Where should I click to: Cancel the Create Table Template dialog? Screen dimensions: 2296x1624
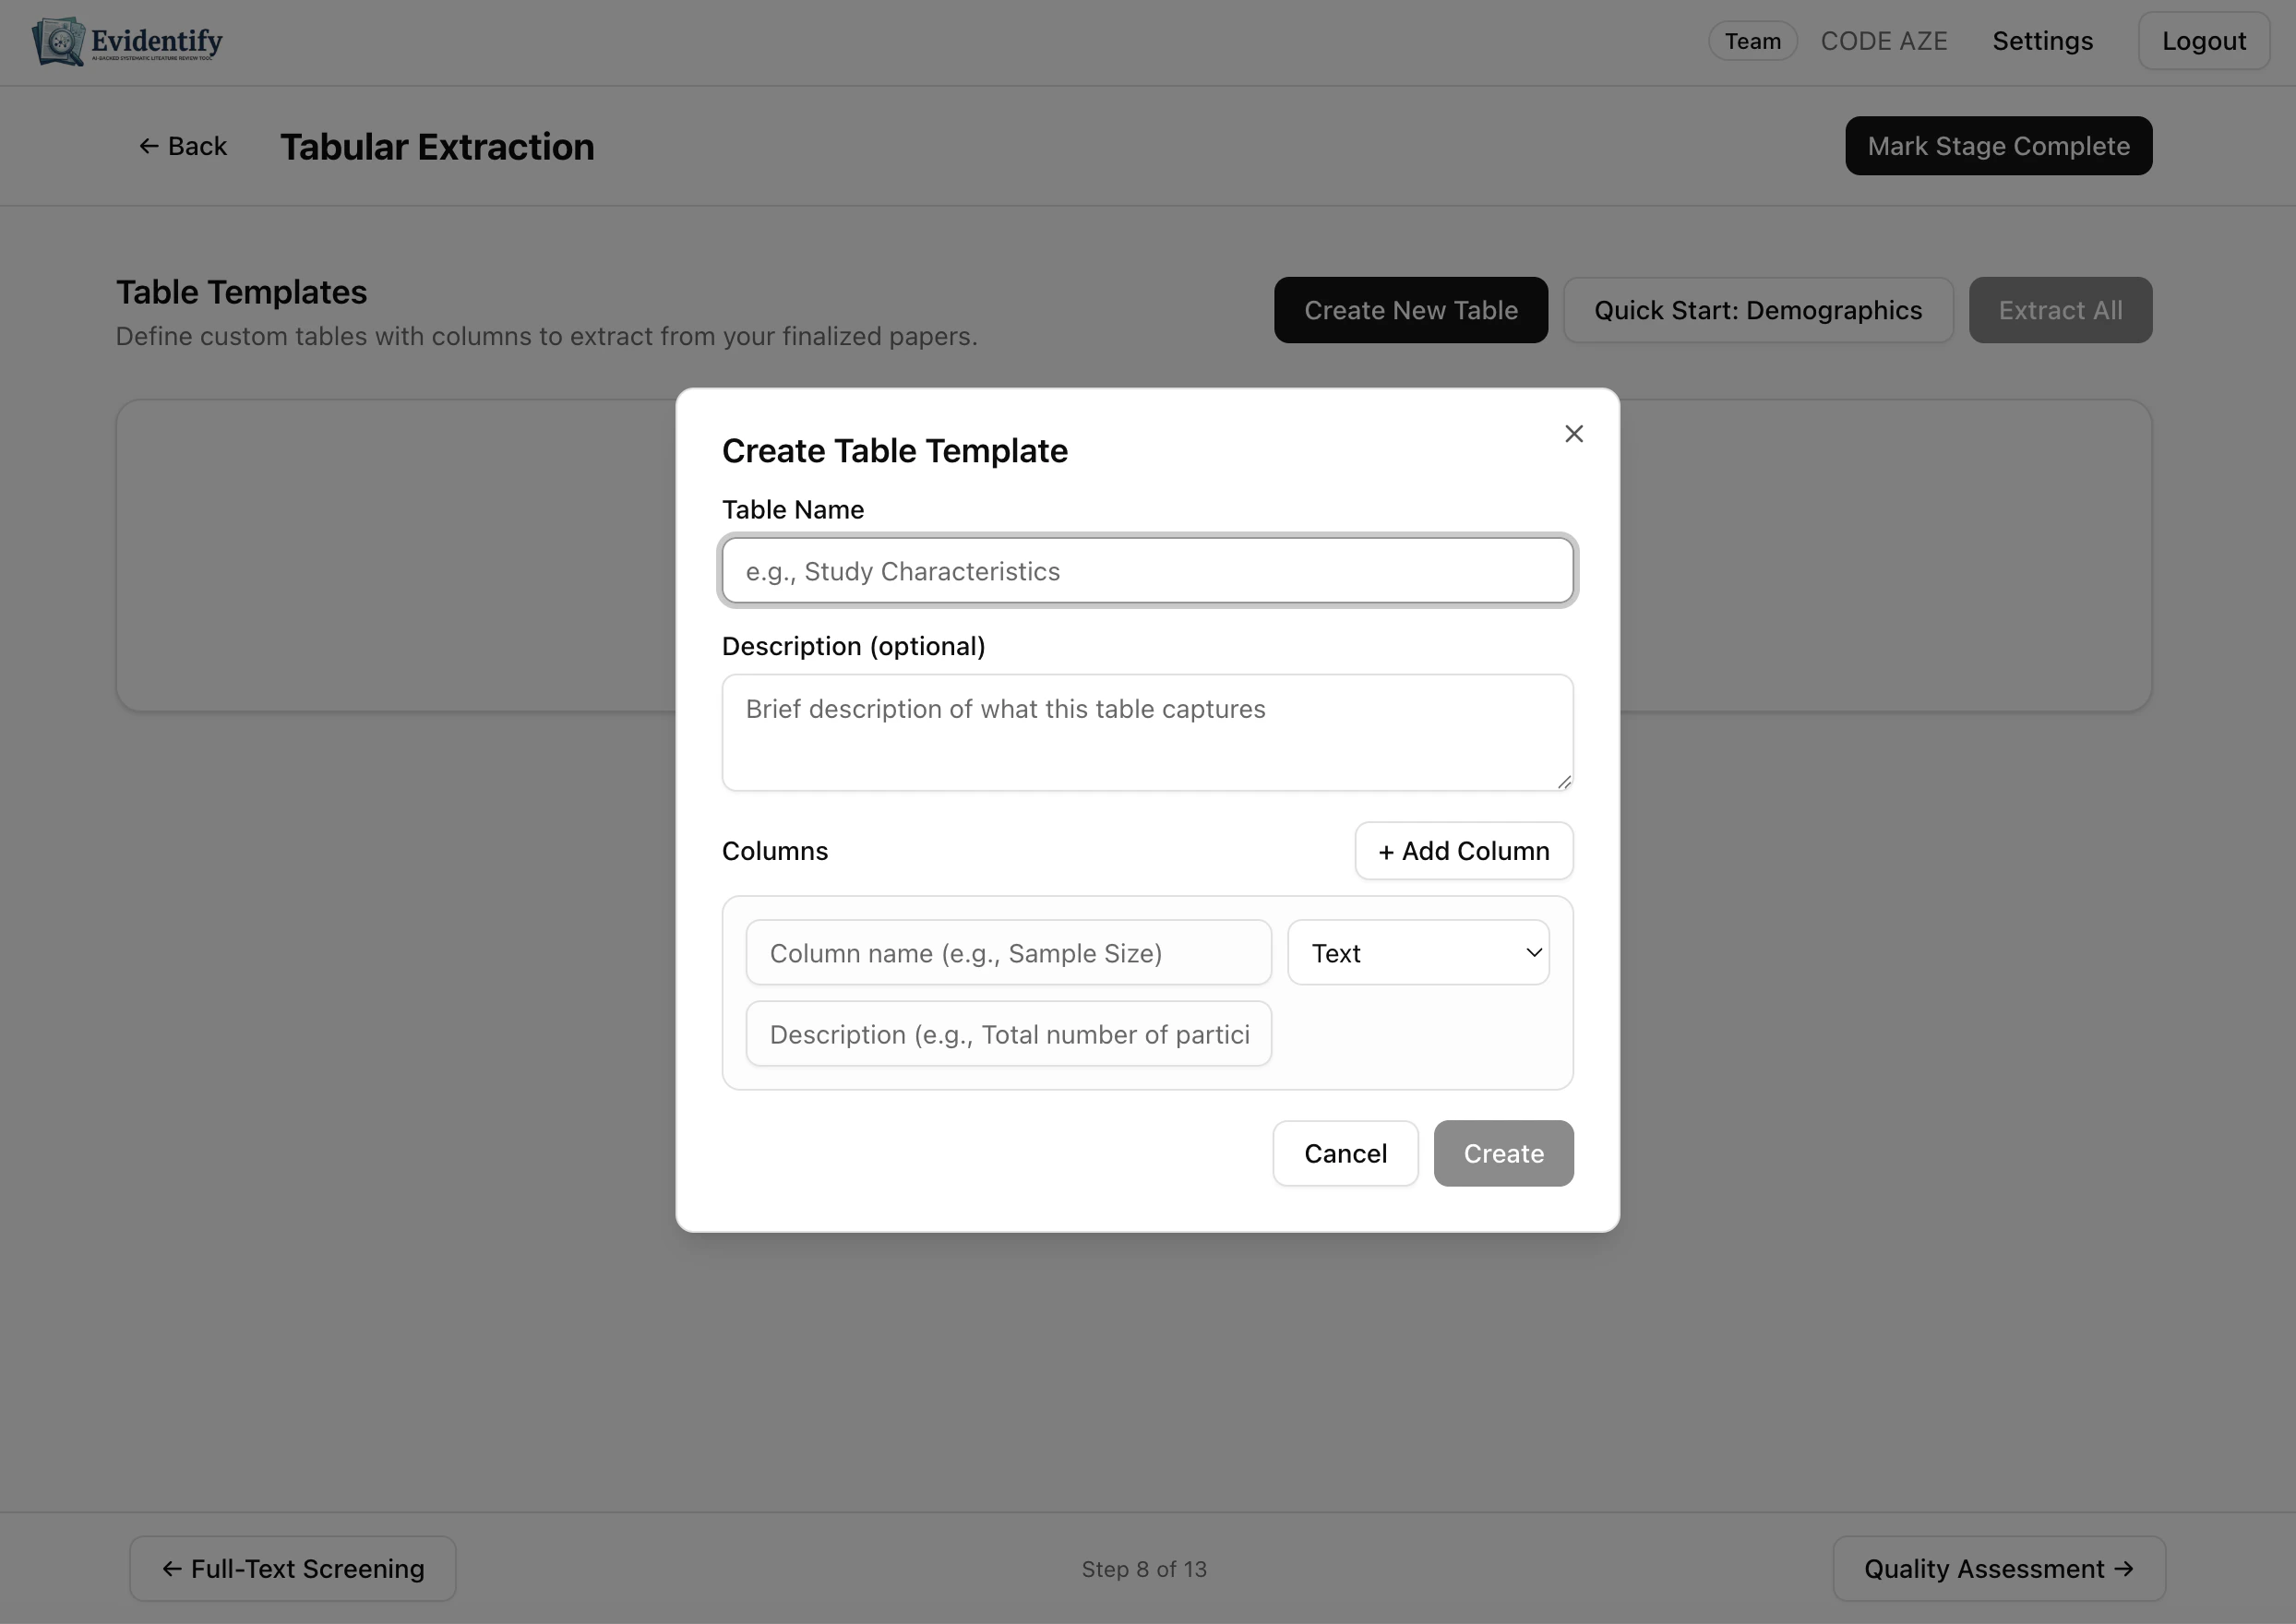point(1345,1153)
